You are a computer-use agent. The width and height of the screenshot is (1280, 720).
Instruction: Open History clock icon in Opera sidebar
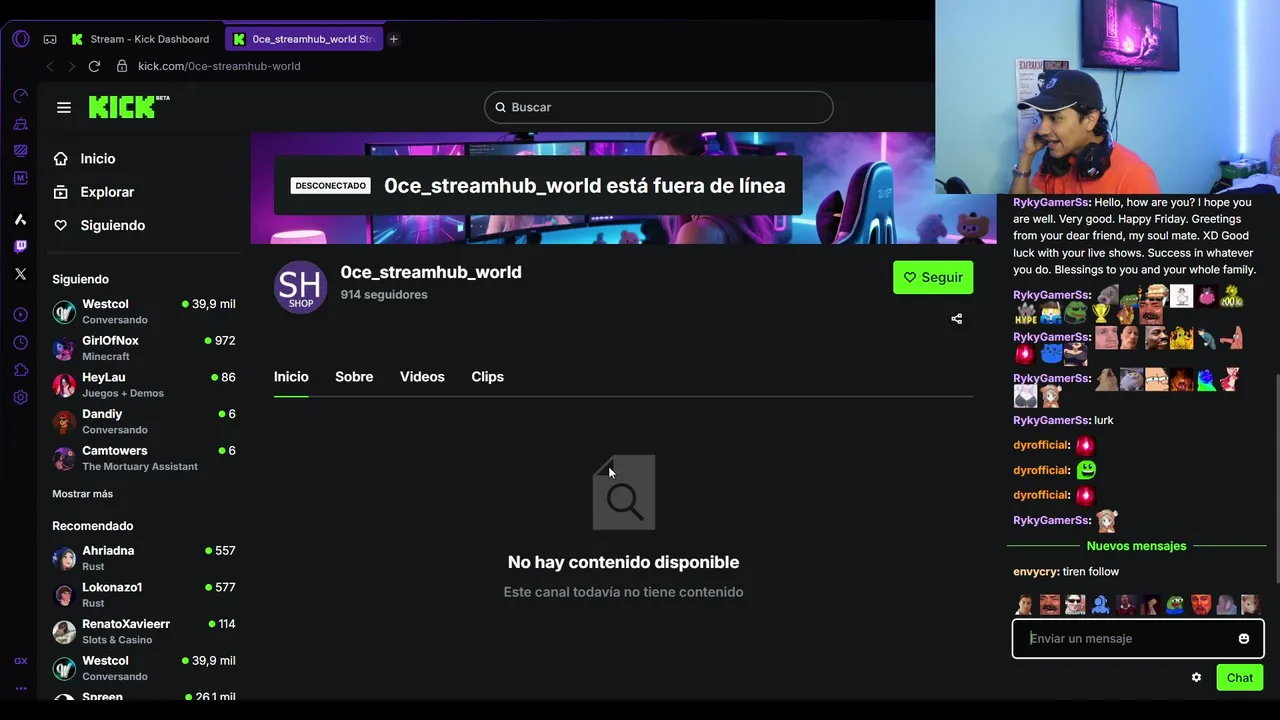(21, 343)
